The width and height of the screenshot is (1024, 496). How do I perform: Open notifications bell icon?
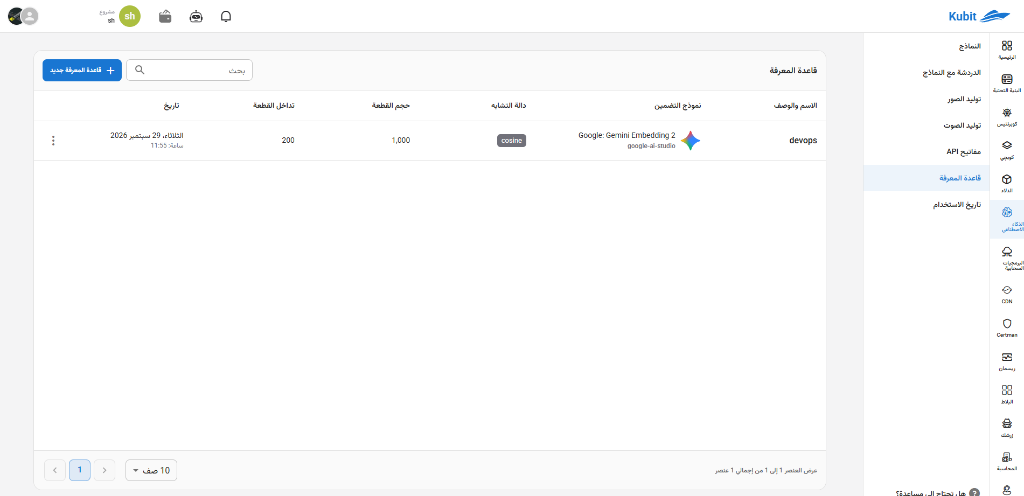point(226,16)
